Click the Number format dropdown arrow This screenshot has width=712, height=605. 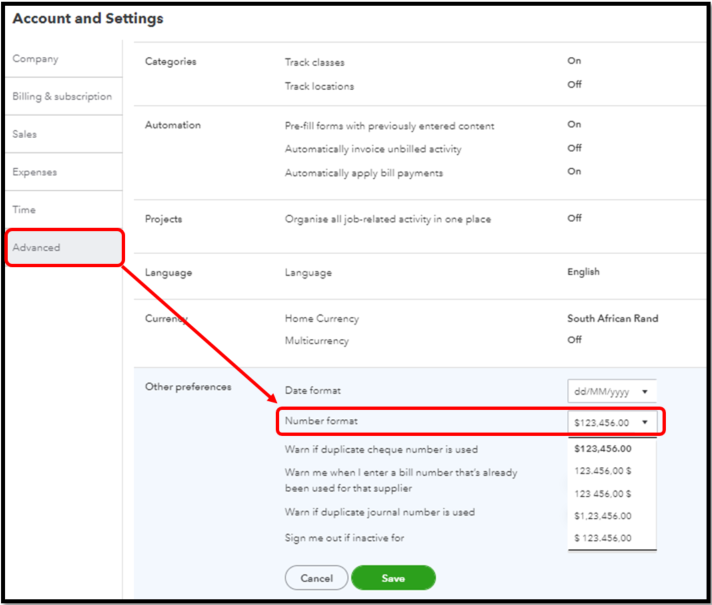(645, 422)
